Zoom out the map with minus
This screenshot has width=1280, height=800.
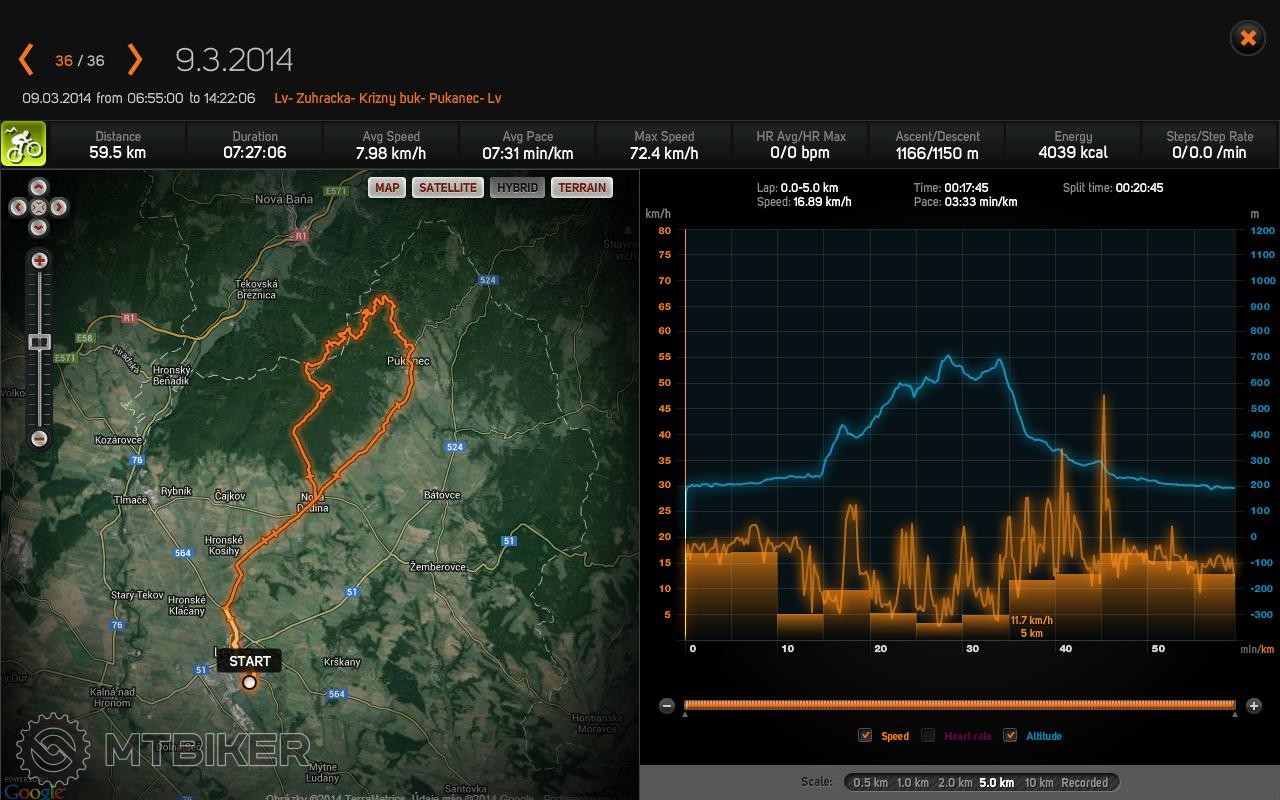[x=39, y=438]
